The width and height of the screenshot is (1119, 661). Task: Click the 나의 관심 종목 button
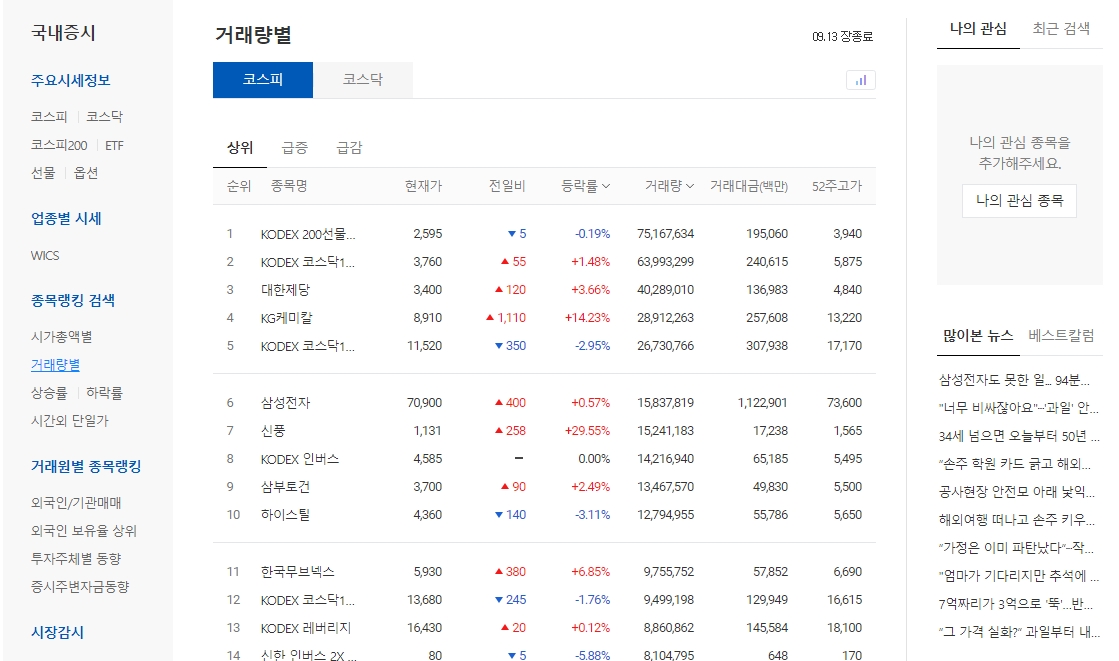click(x=1018, y=200)
